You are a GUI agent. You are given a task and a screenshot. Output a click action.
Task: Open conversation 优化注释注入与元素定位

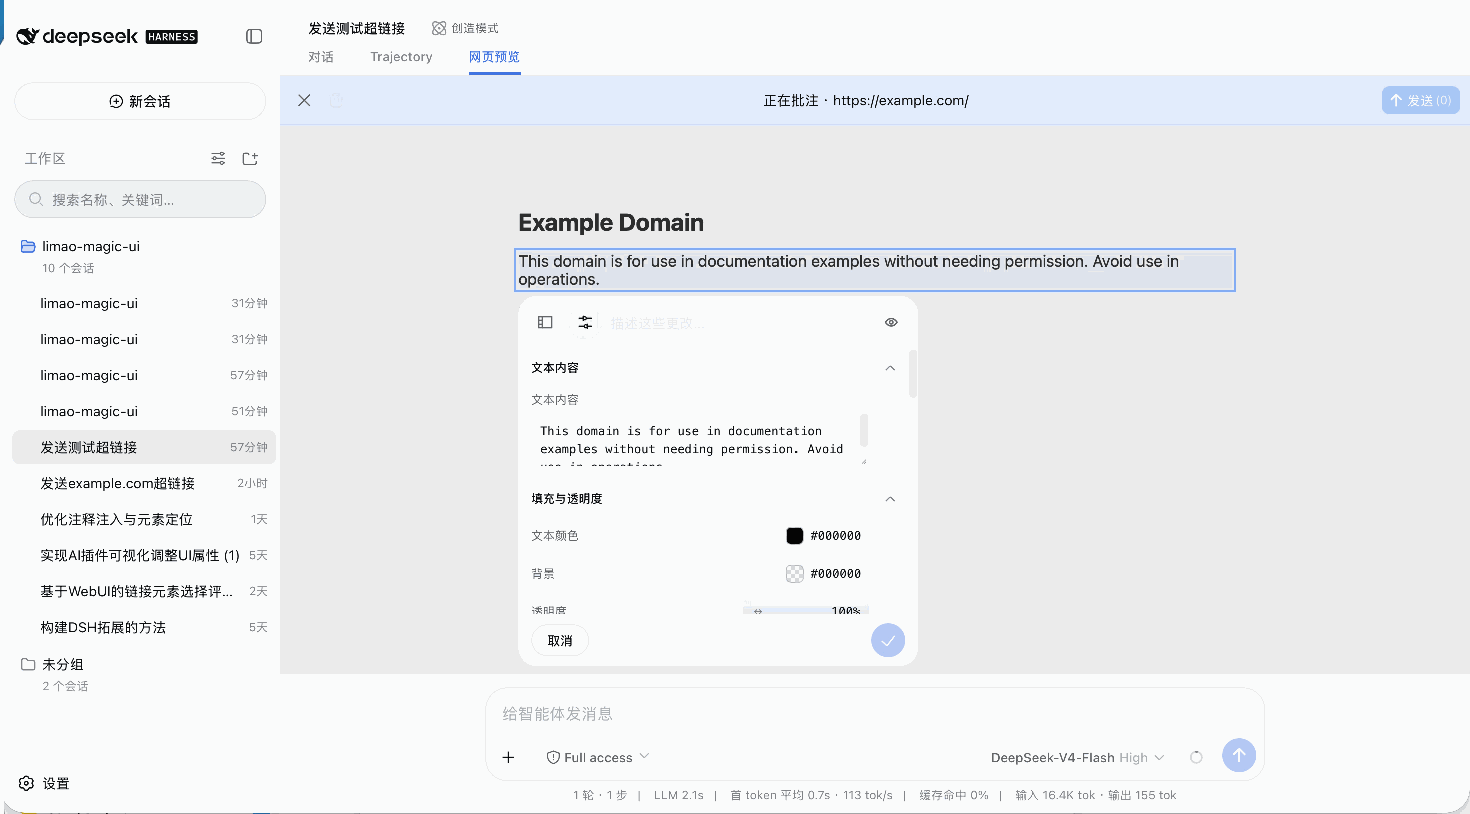pos(144,519)
